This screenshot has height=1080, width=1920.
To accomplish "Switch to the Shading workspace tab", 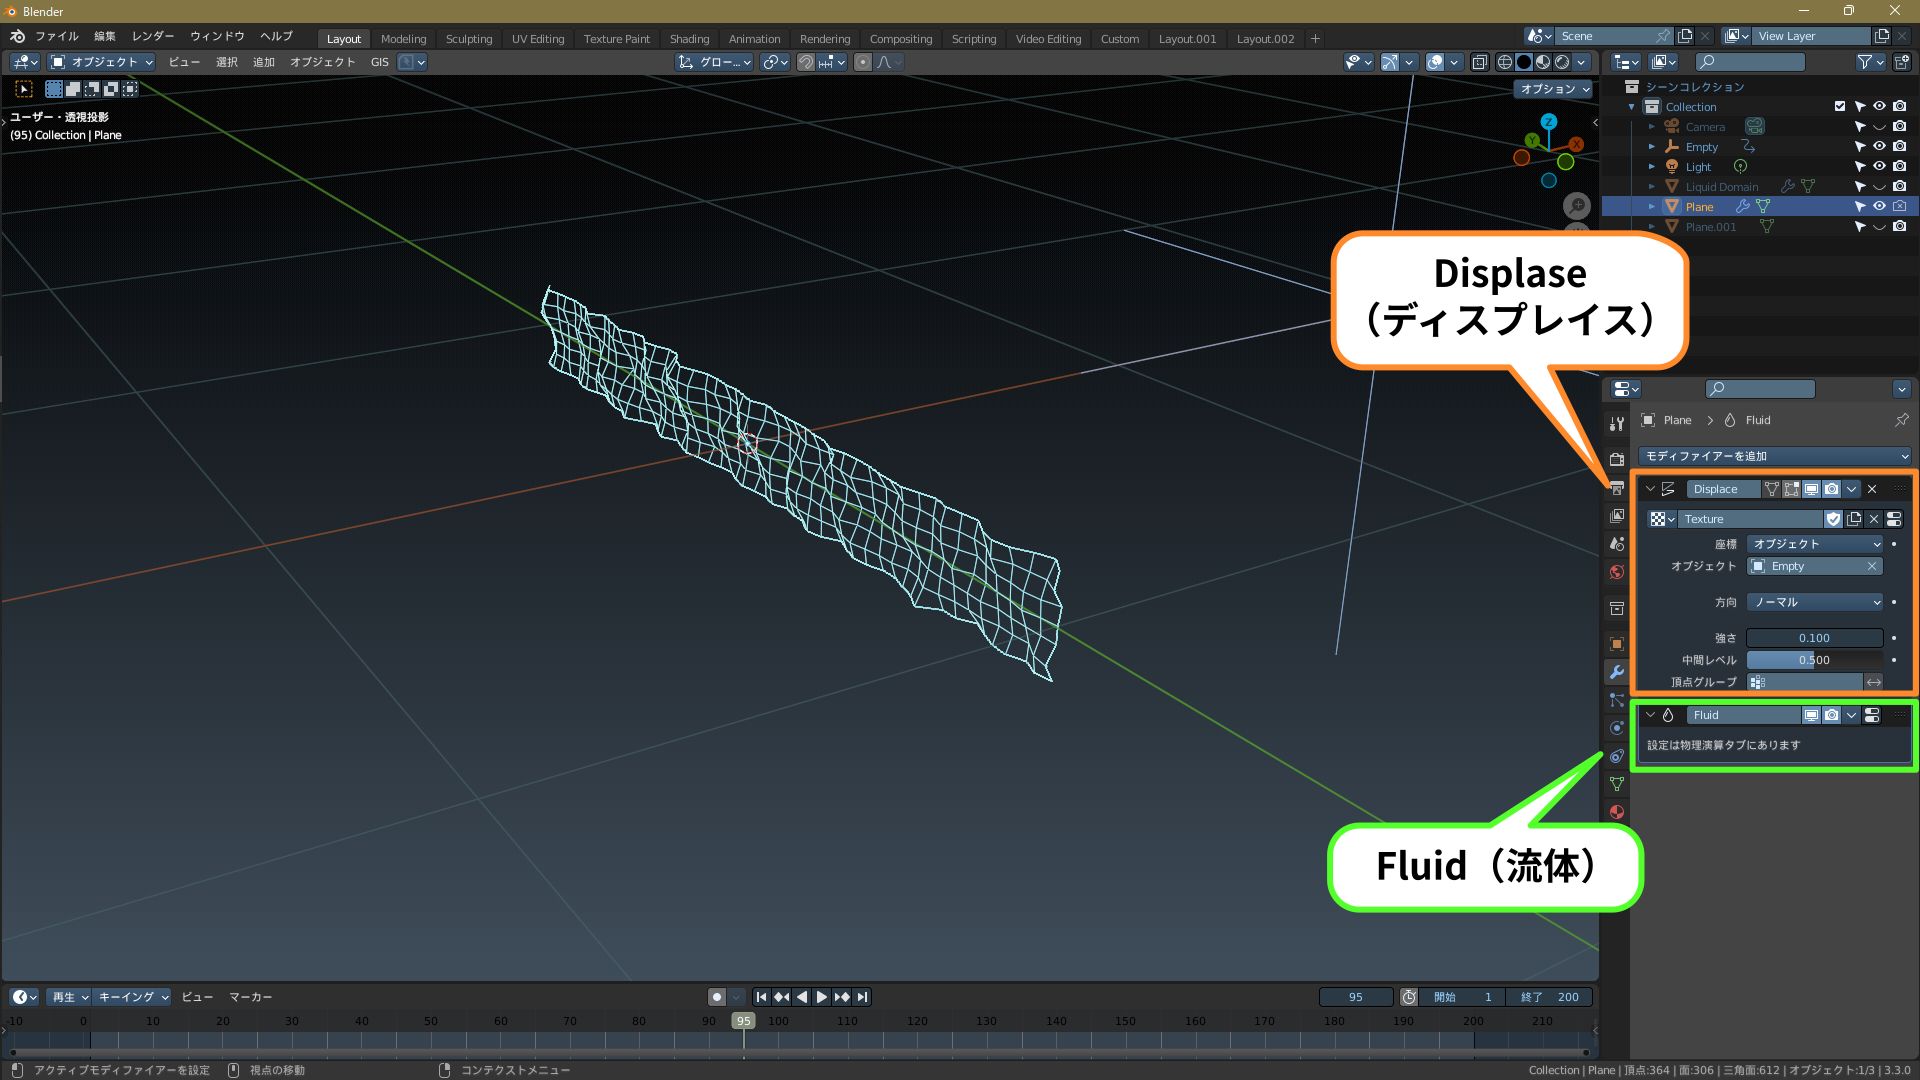I will click(689, 39).
